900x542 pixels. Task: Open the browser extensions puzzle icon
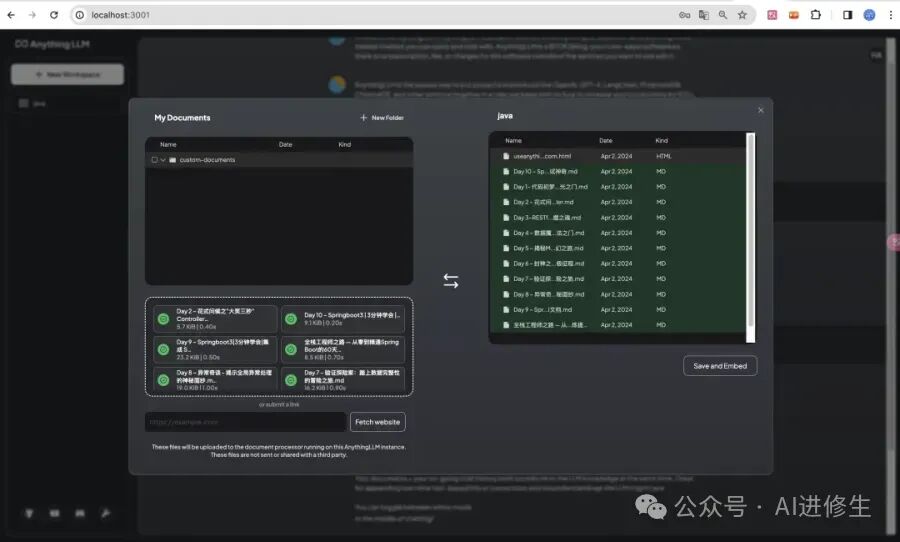click(816, 15)
